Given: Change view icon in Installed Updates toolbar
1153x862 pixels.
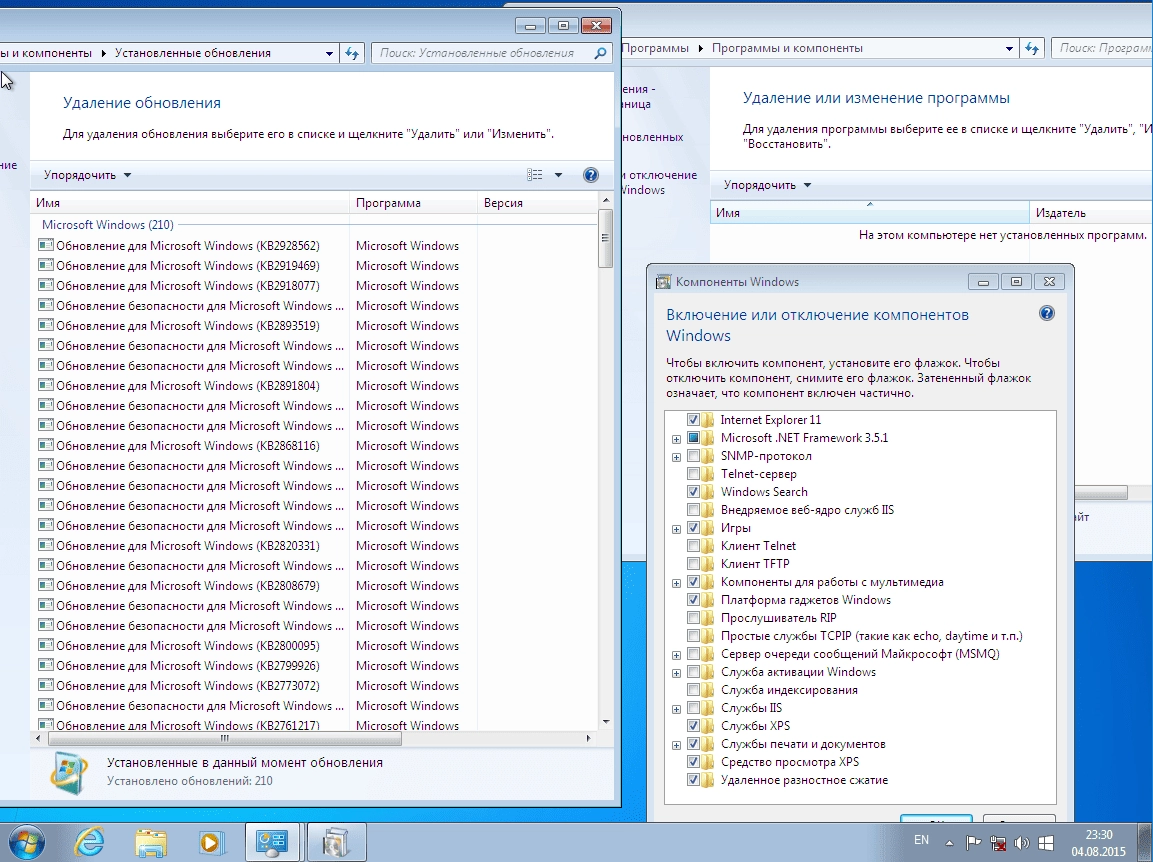Looking at the screenshot, I should click(535, 175).
